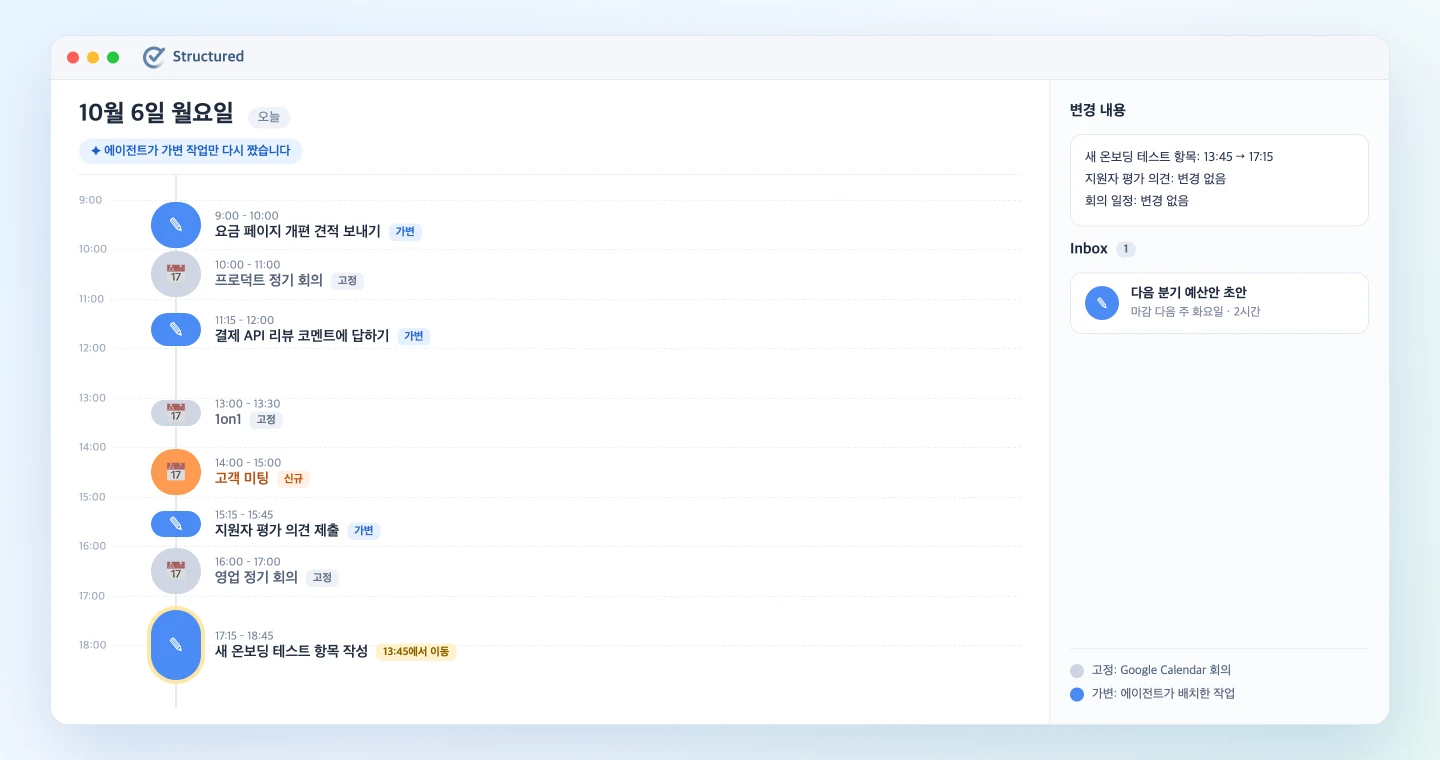The width and height of the screenshot is (1440, 760).
Task: Click the 13:45에서 이동 badge
Action: [416, 652]
